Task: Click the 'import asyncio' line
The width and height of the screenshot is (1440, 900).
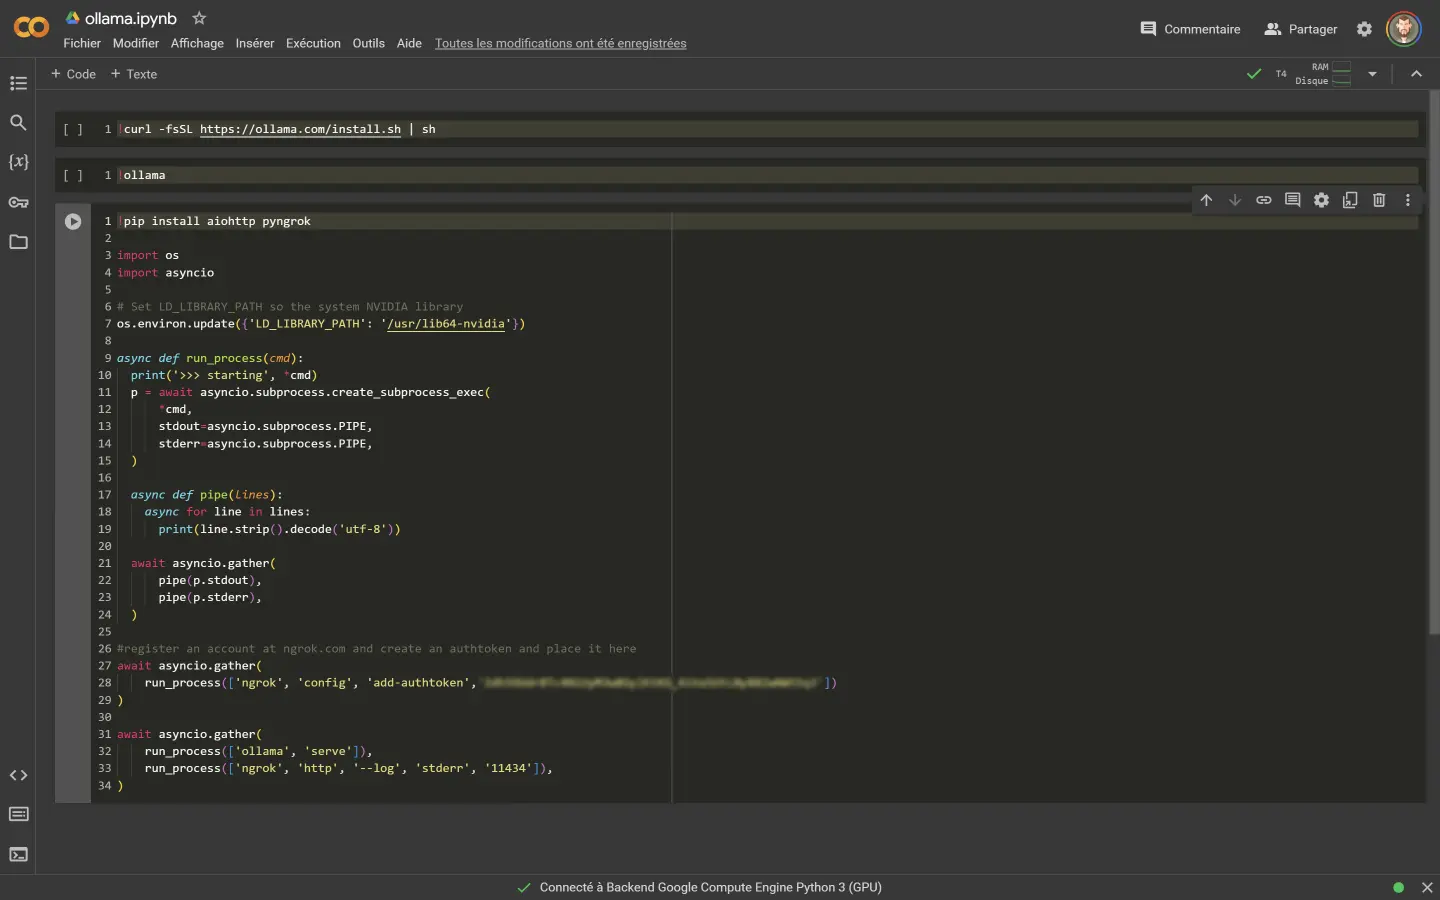Action: 166,273
